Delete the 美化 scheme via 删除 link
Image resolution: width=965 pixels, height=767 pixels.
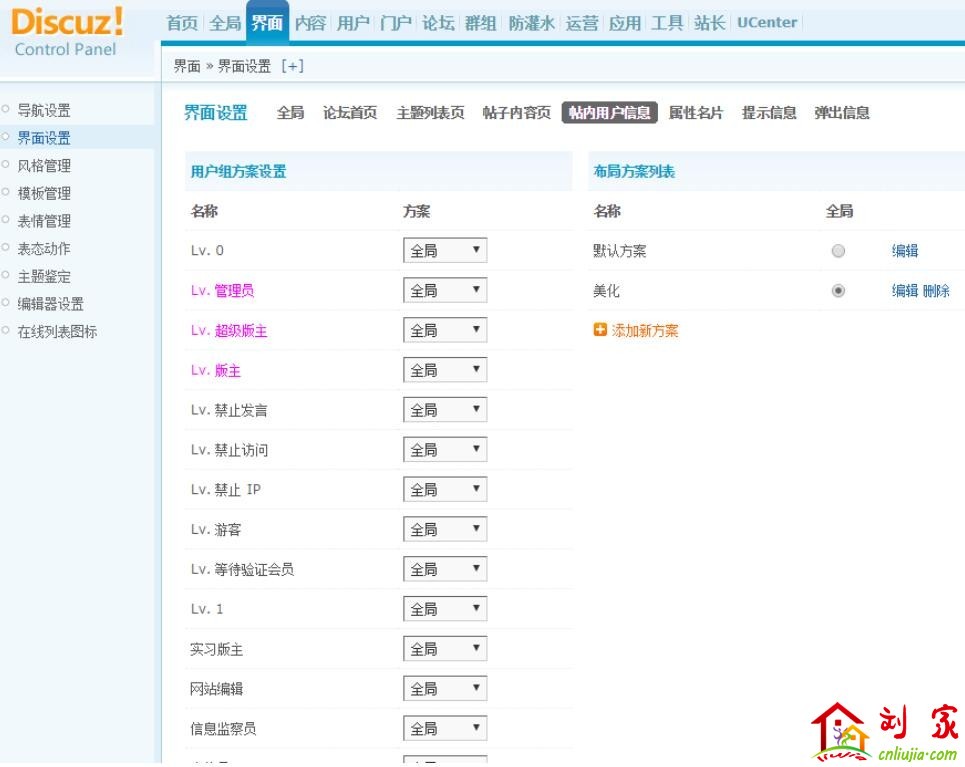(x=936, y=291)
